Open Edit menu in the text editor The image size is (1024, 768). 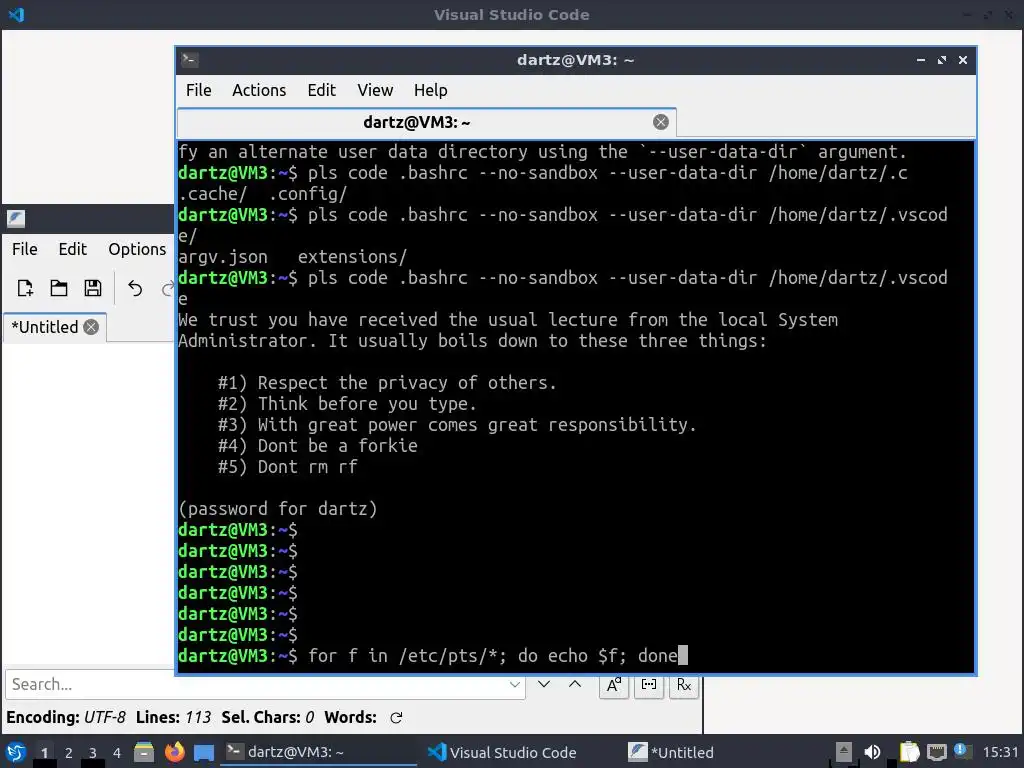[x=72, y=249]
